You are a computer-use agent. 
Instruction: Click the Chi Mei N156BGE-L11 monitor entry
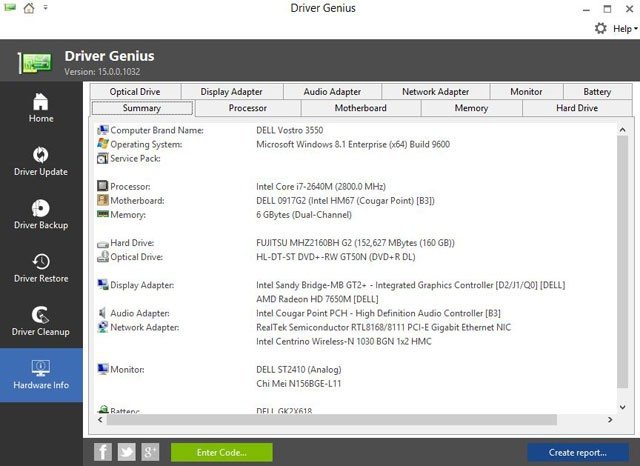(298, 384)
